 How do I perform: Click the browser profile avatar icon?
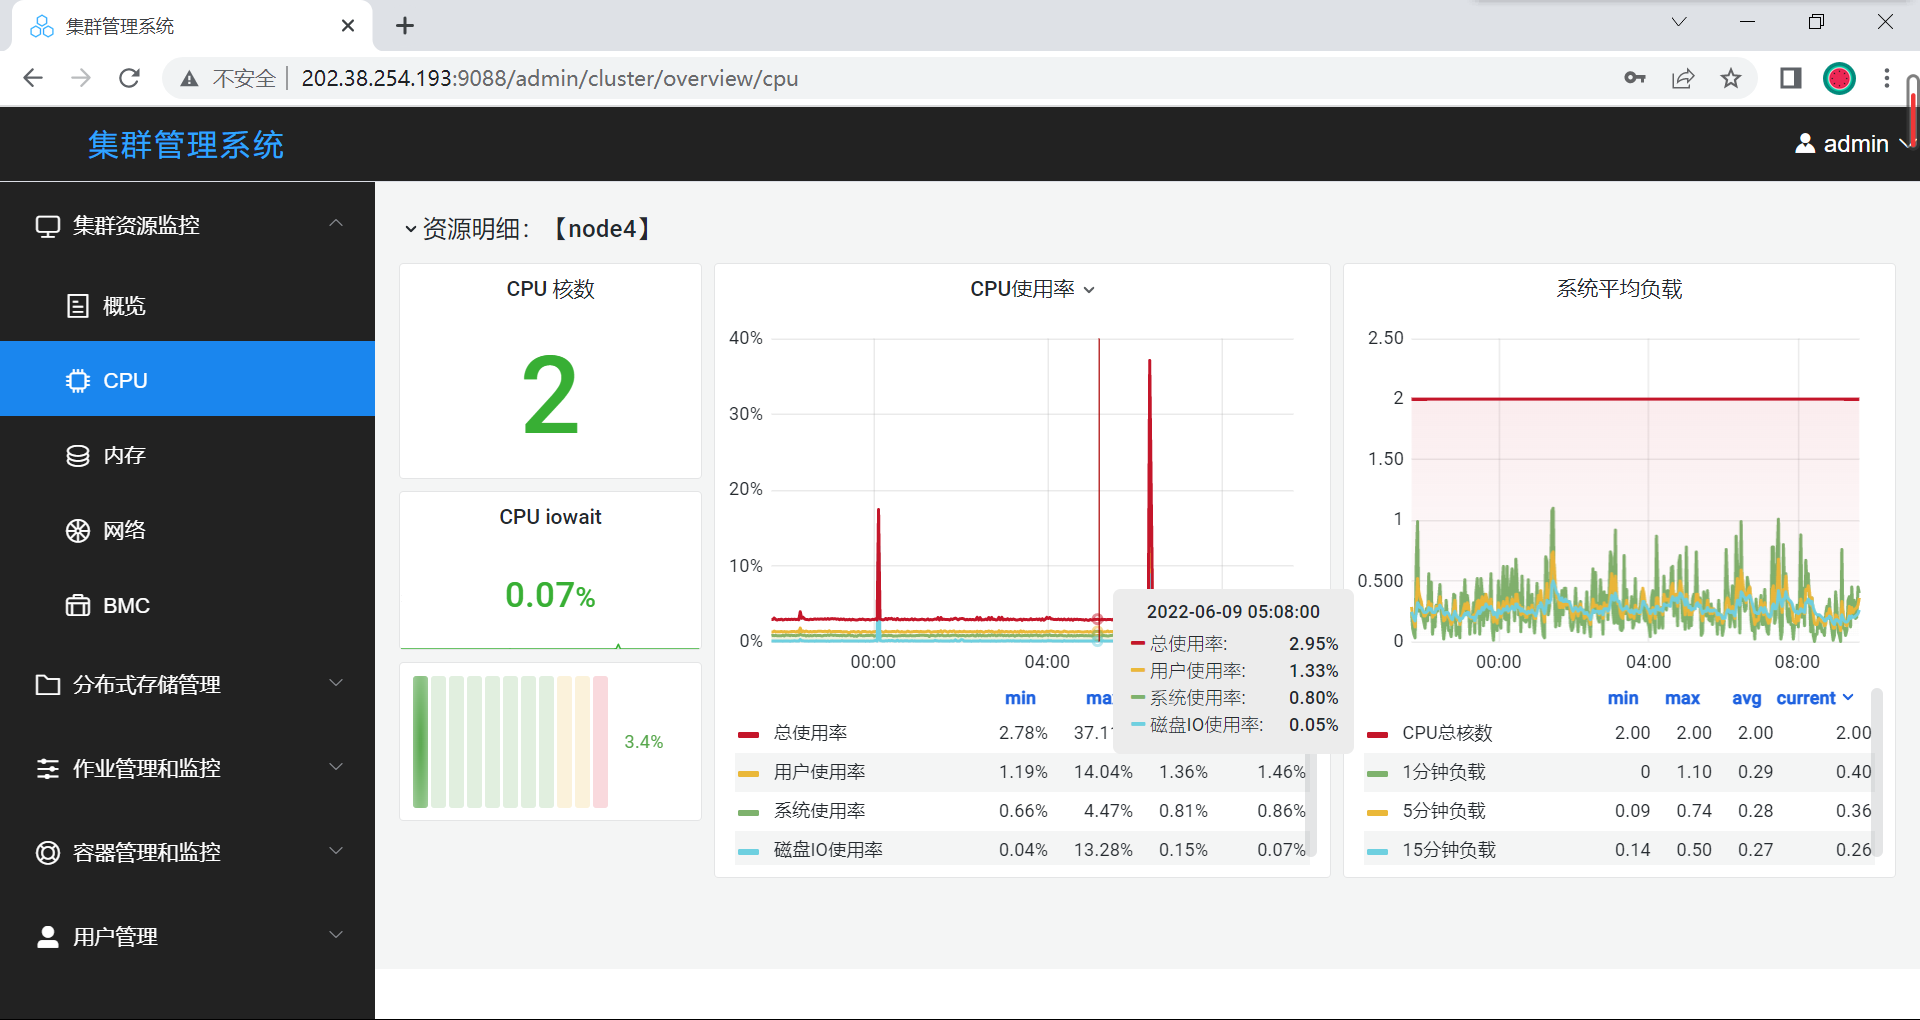pos(1839,78)
